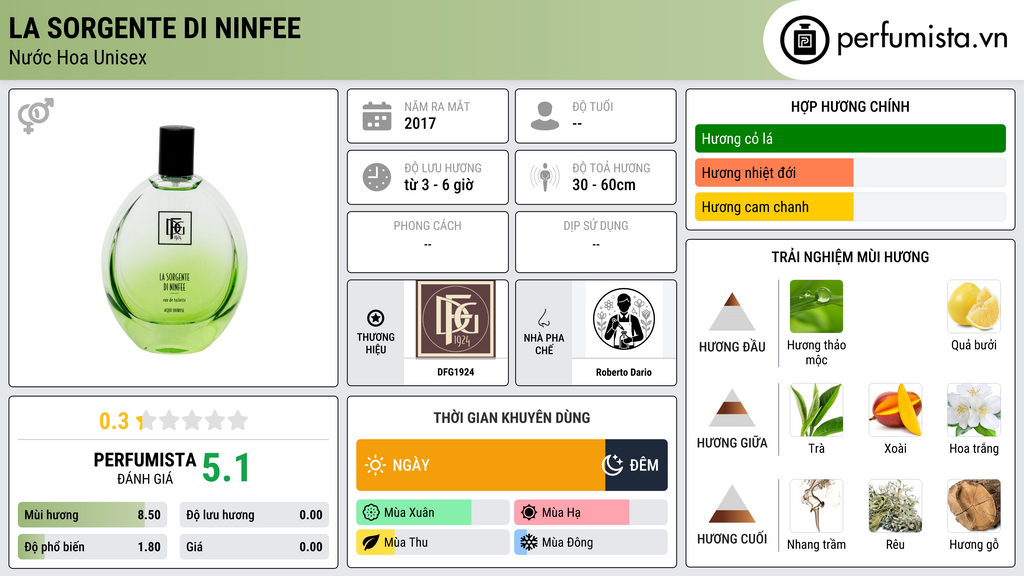Click the Roberto Dario perfumer name
Screen dimensions: 1024x576
pos(624,372)
